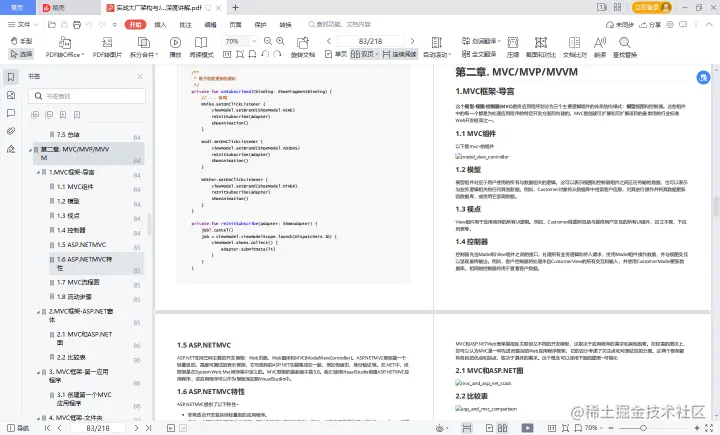
Task: Open the 2.2 比较表 bookmark
Action: tap(71, 357)
